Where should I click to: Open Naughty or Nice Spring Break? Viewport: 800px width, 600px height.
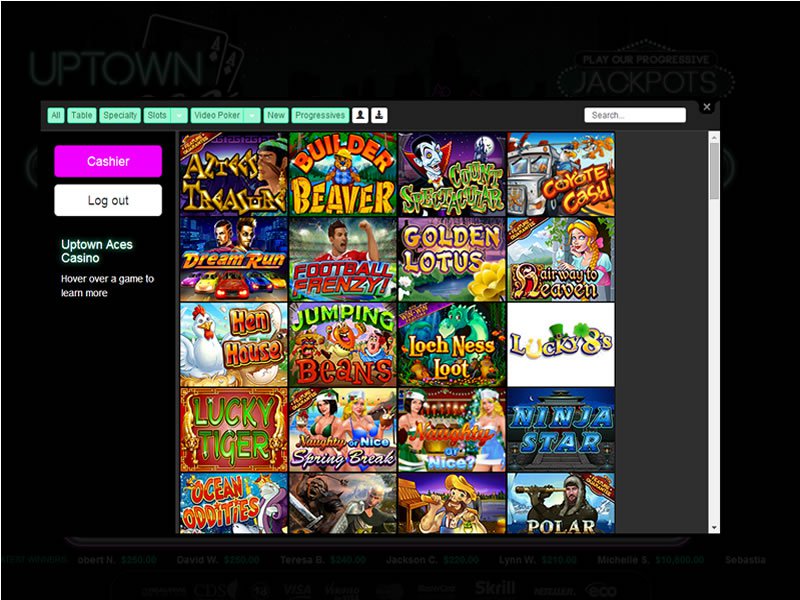point(343,430)
